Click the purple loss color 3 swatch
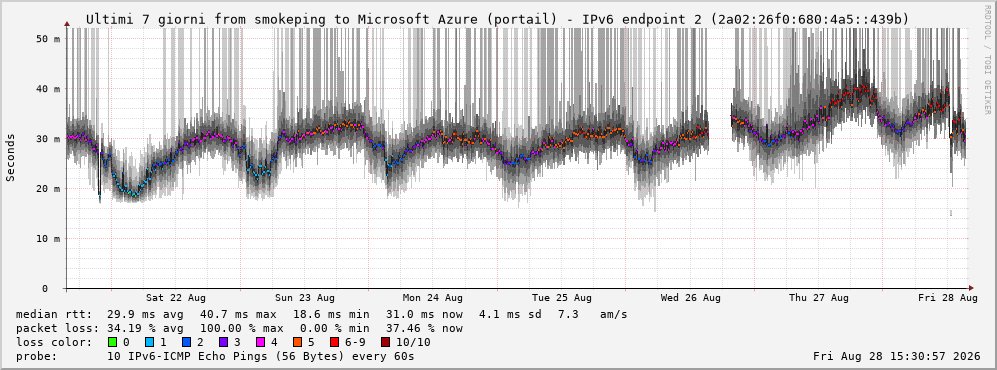This screenshot has height=370, width=997. point(223,342)
